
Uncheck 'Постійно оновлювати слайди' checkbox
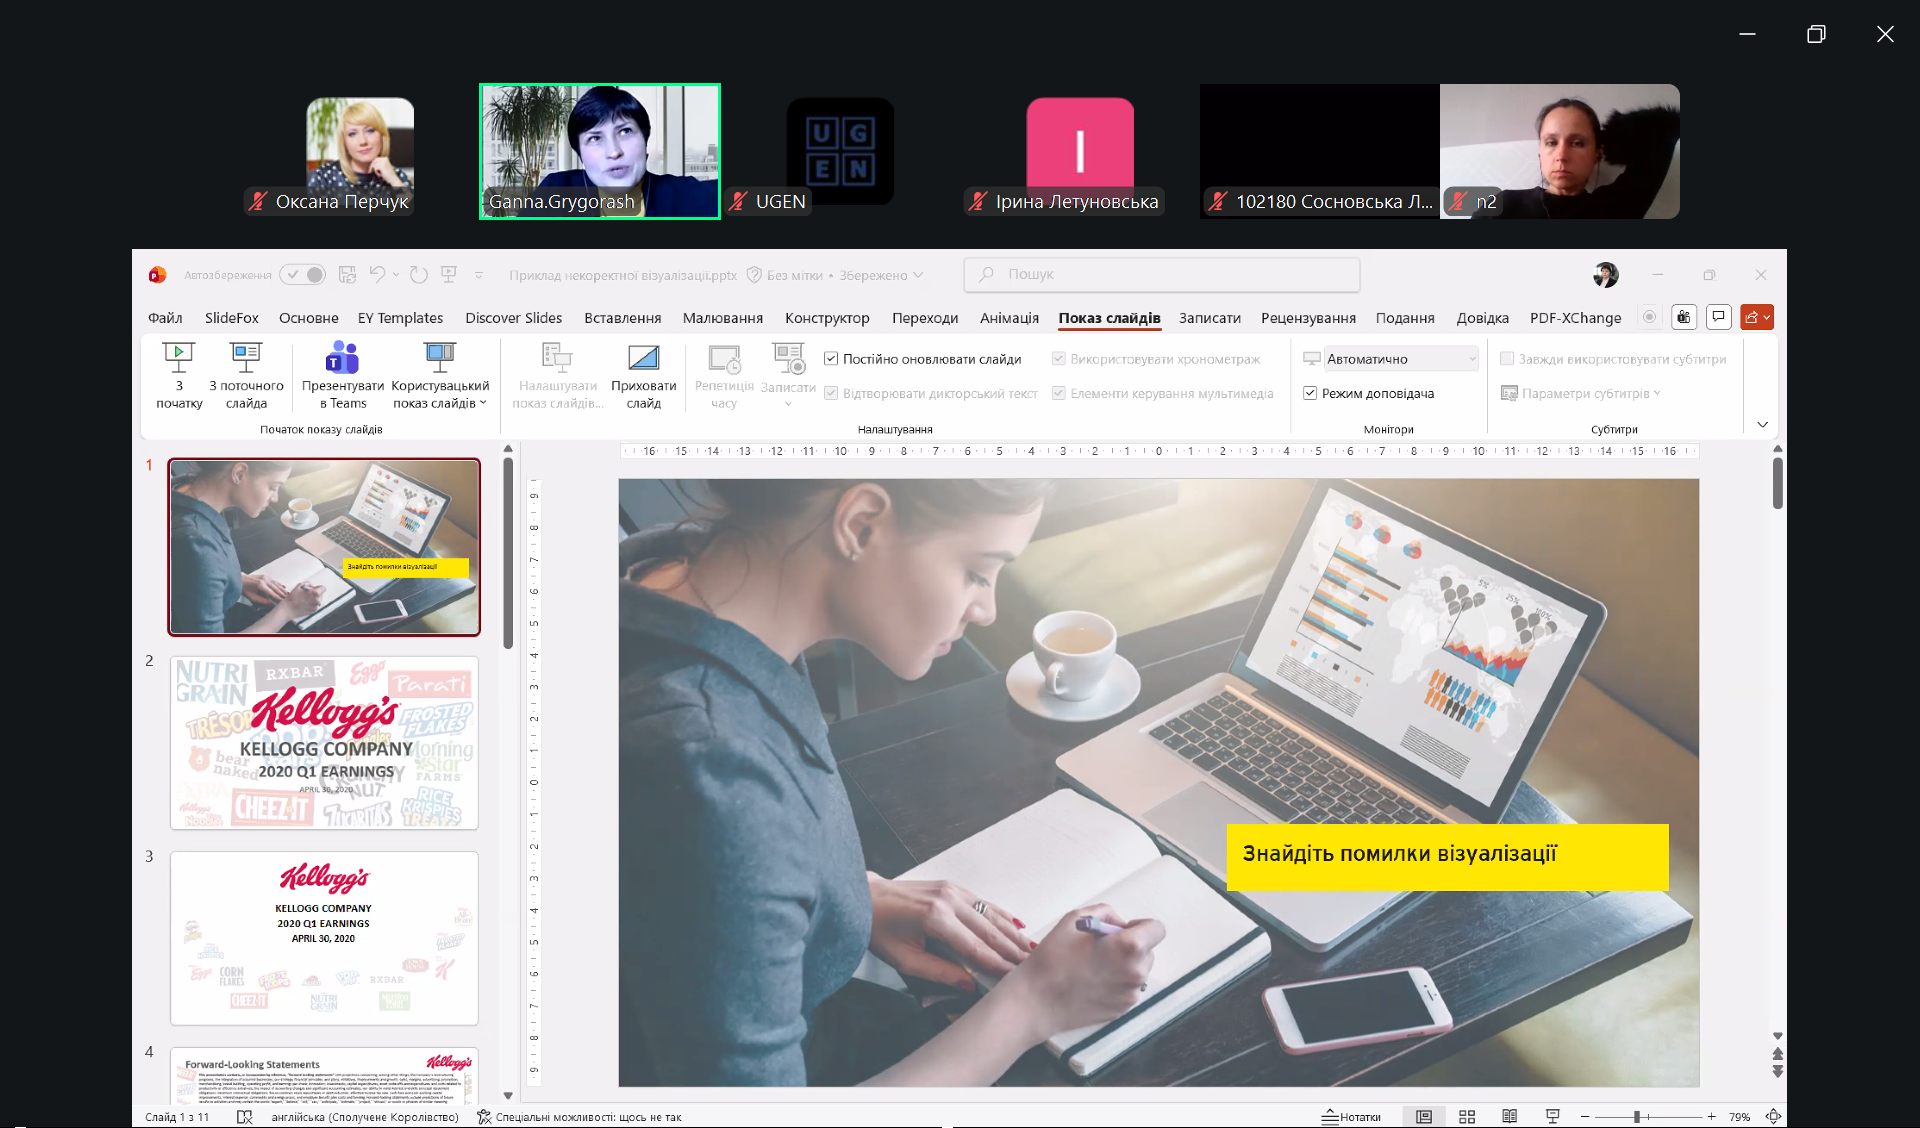click(x=831, y=359)
